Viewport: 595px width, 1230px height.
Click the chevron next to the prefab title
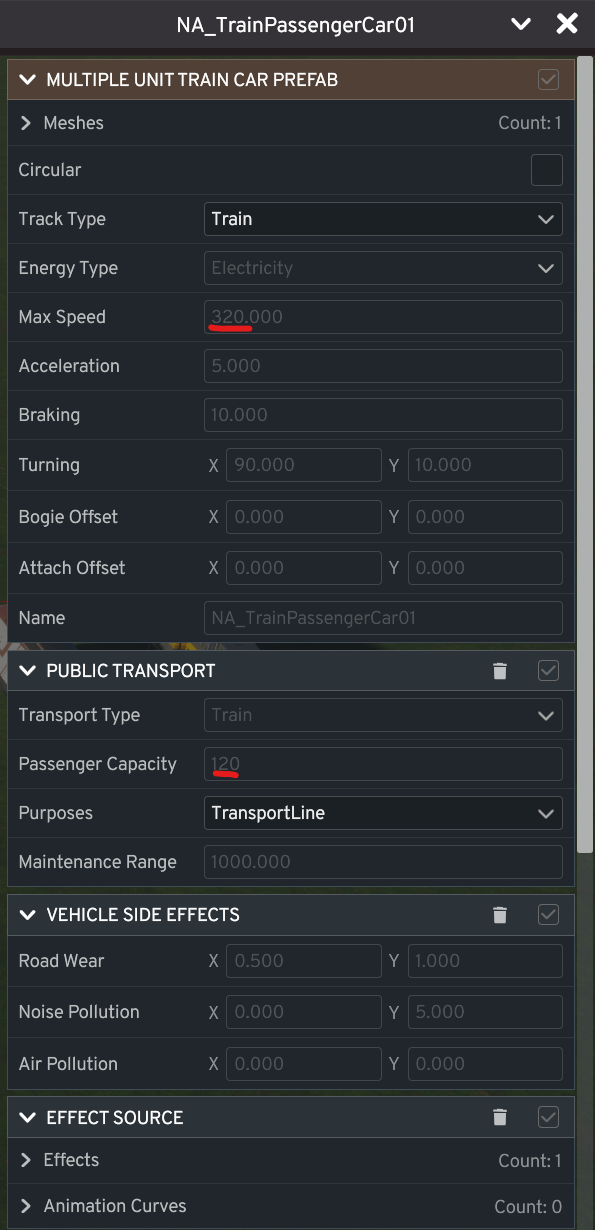[521, 23]
